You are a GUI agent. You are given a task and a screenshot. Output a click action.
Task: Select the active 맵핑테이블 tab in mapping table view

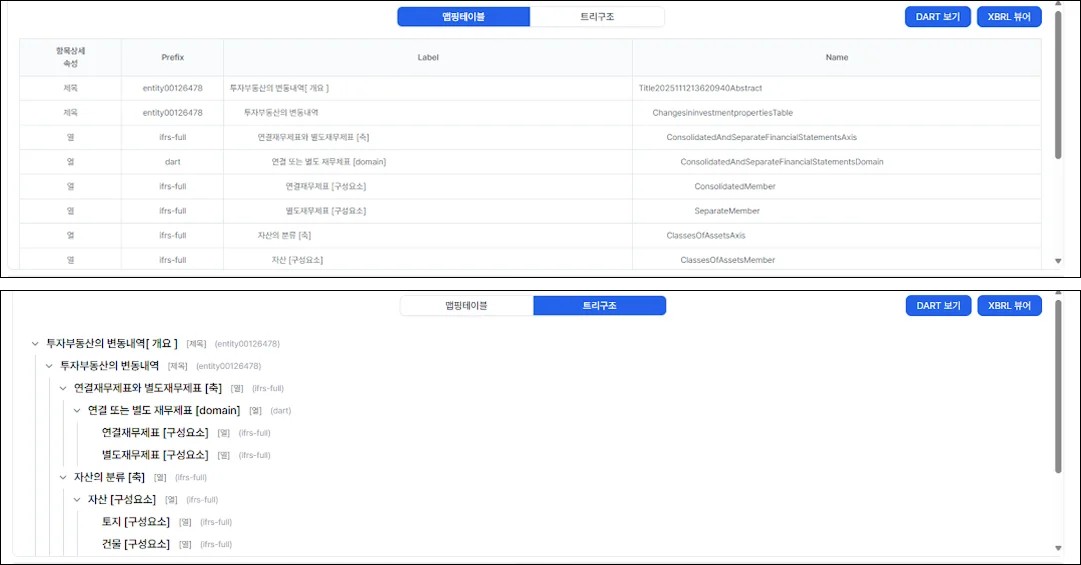click(463, 17)
